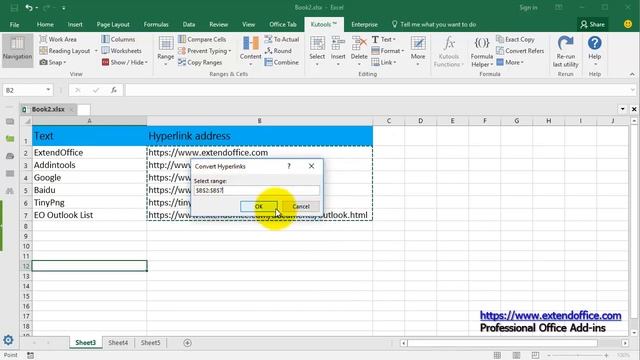Click OK in Convert Hyperlinks dialog
The image size is (640, 360).
pos(259,207)
